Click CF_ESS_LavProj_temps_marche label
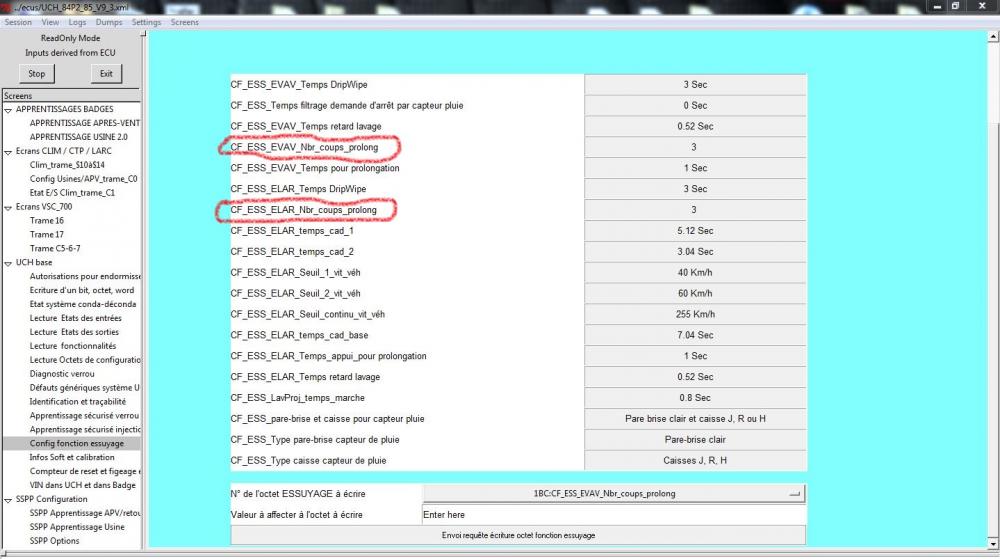 (x=298, y=398)
